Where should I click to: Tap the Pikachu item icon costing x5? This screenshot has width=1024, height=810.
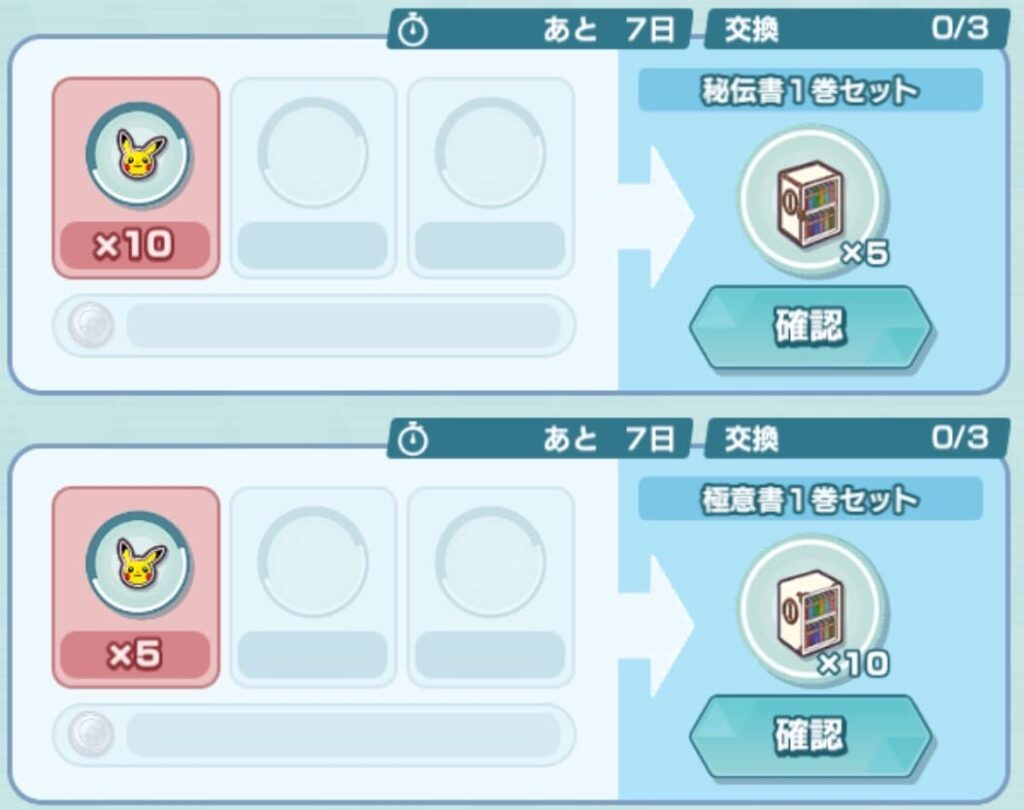136,564
